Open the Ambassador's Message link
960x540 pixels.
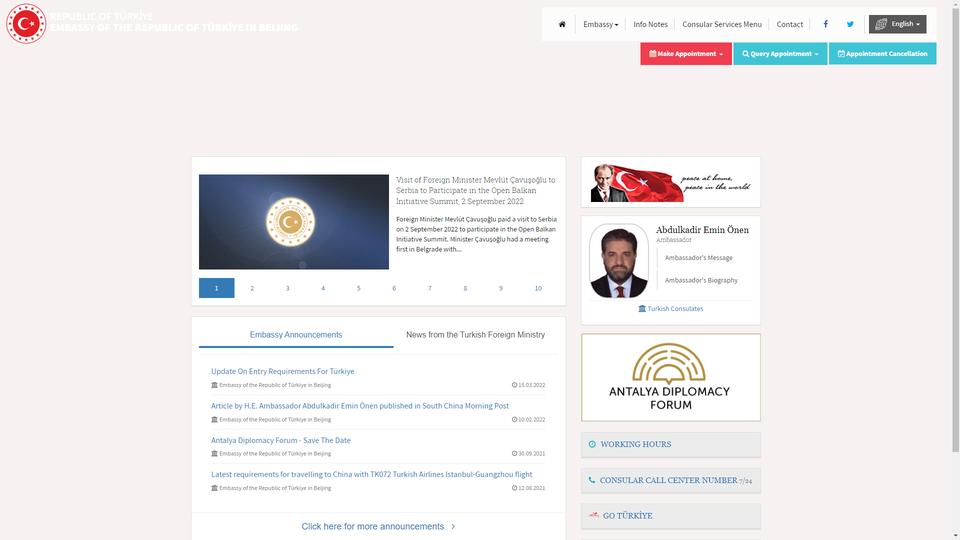tap(699, 258)
